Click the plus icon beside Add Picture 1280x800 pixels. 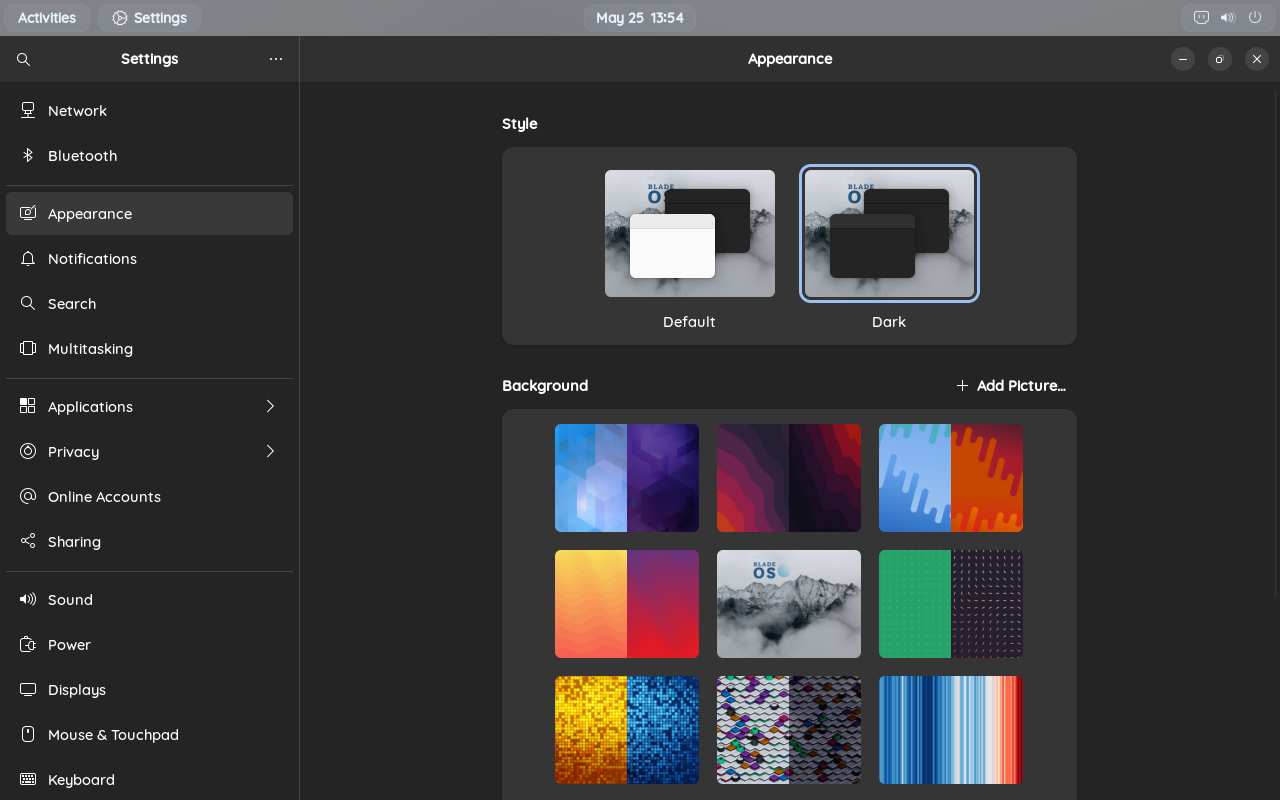coord(962,386)
